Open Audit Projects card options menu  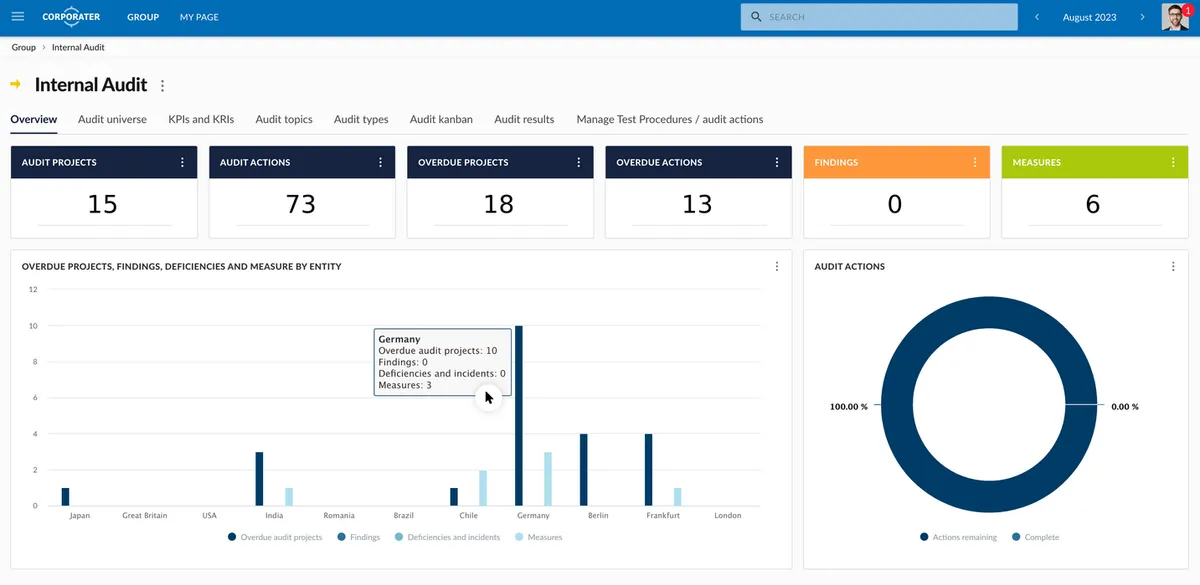[x=182, y=162]
